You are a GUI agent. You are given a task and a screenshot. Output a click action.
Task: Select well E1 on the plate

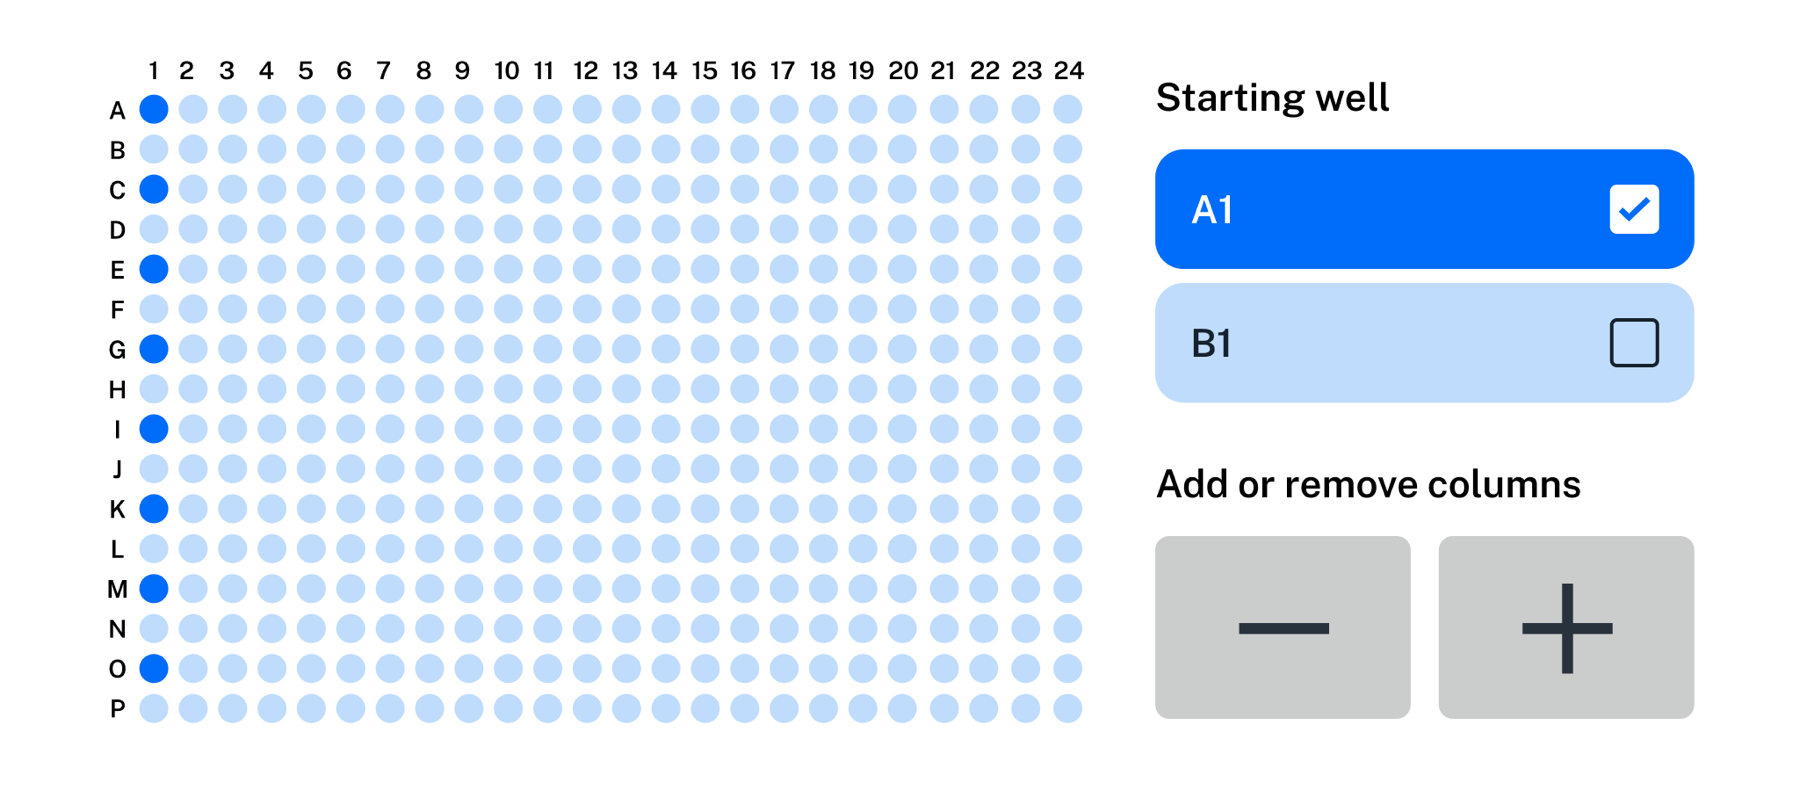point(153,269)
